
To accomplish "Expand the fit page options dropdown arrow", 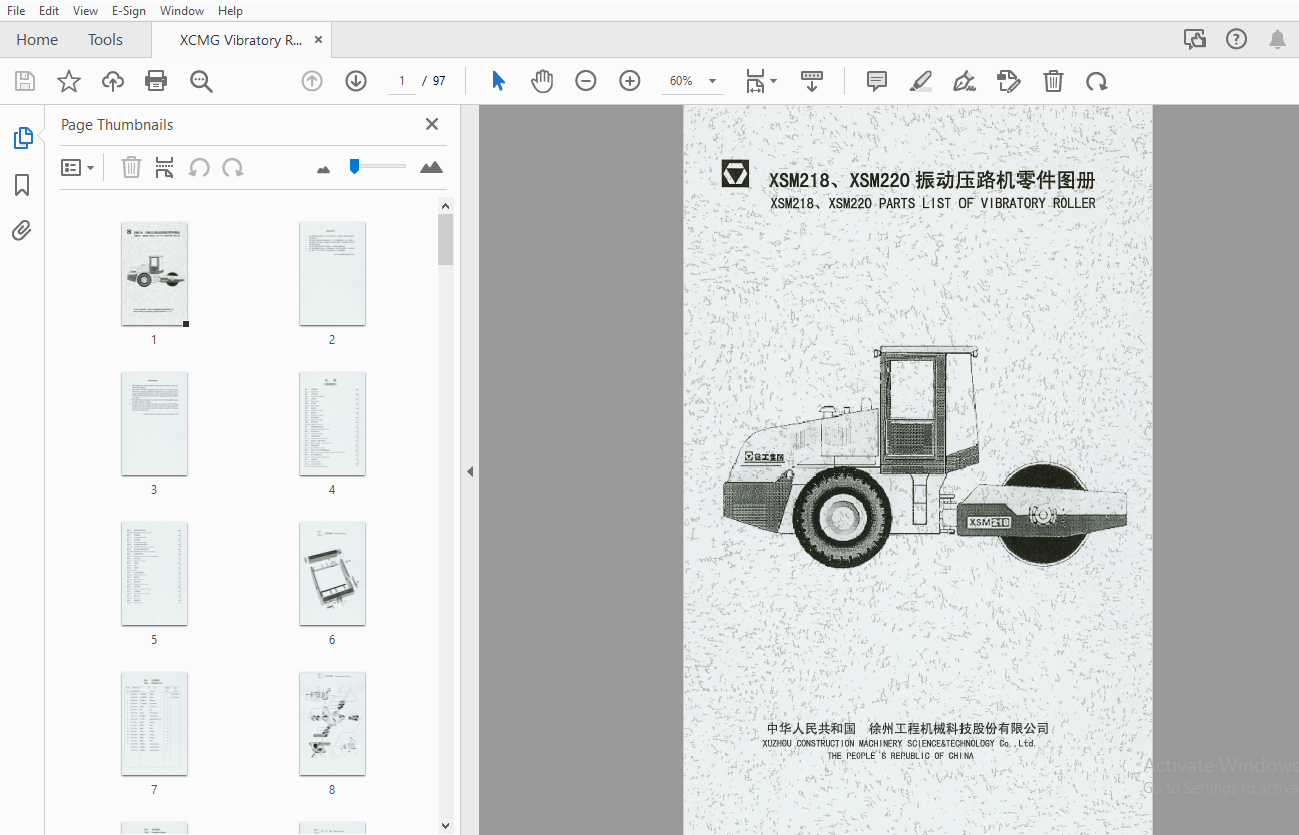I will click(773, 82).
